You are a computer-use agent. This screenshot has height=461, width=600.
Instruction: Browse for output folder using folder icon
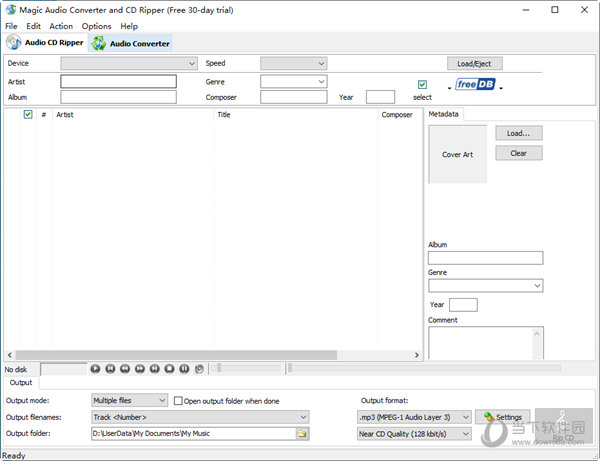pyautogui.click(x=302, y=433)
